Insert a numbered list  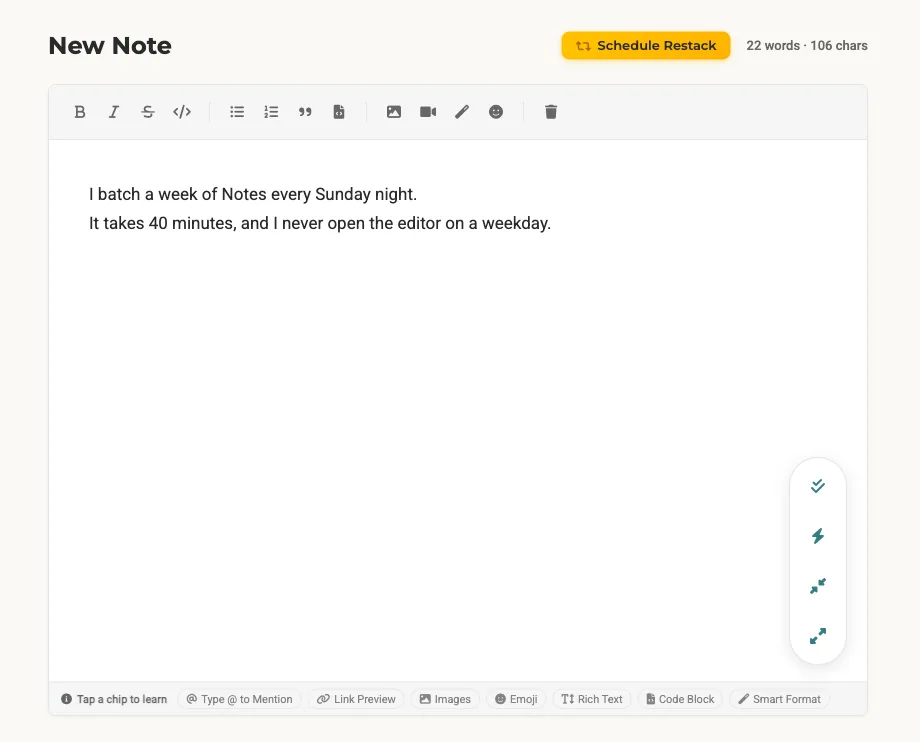pyautogui.click(x=271, y=112)
